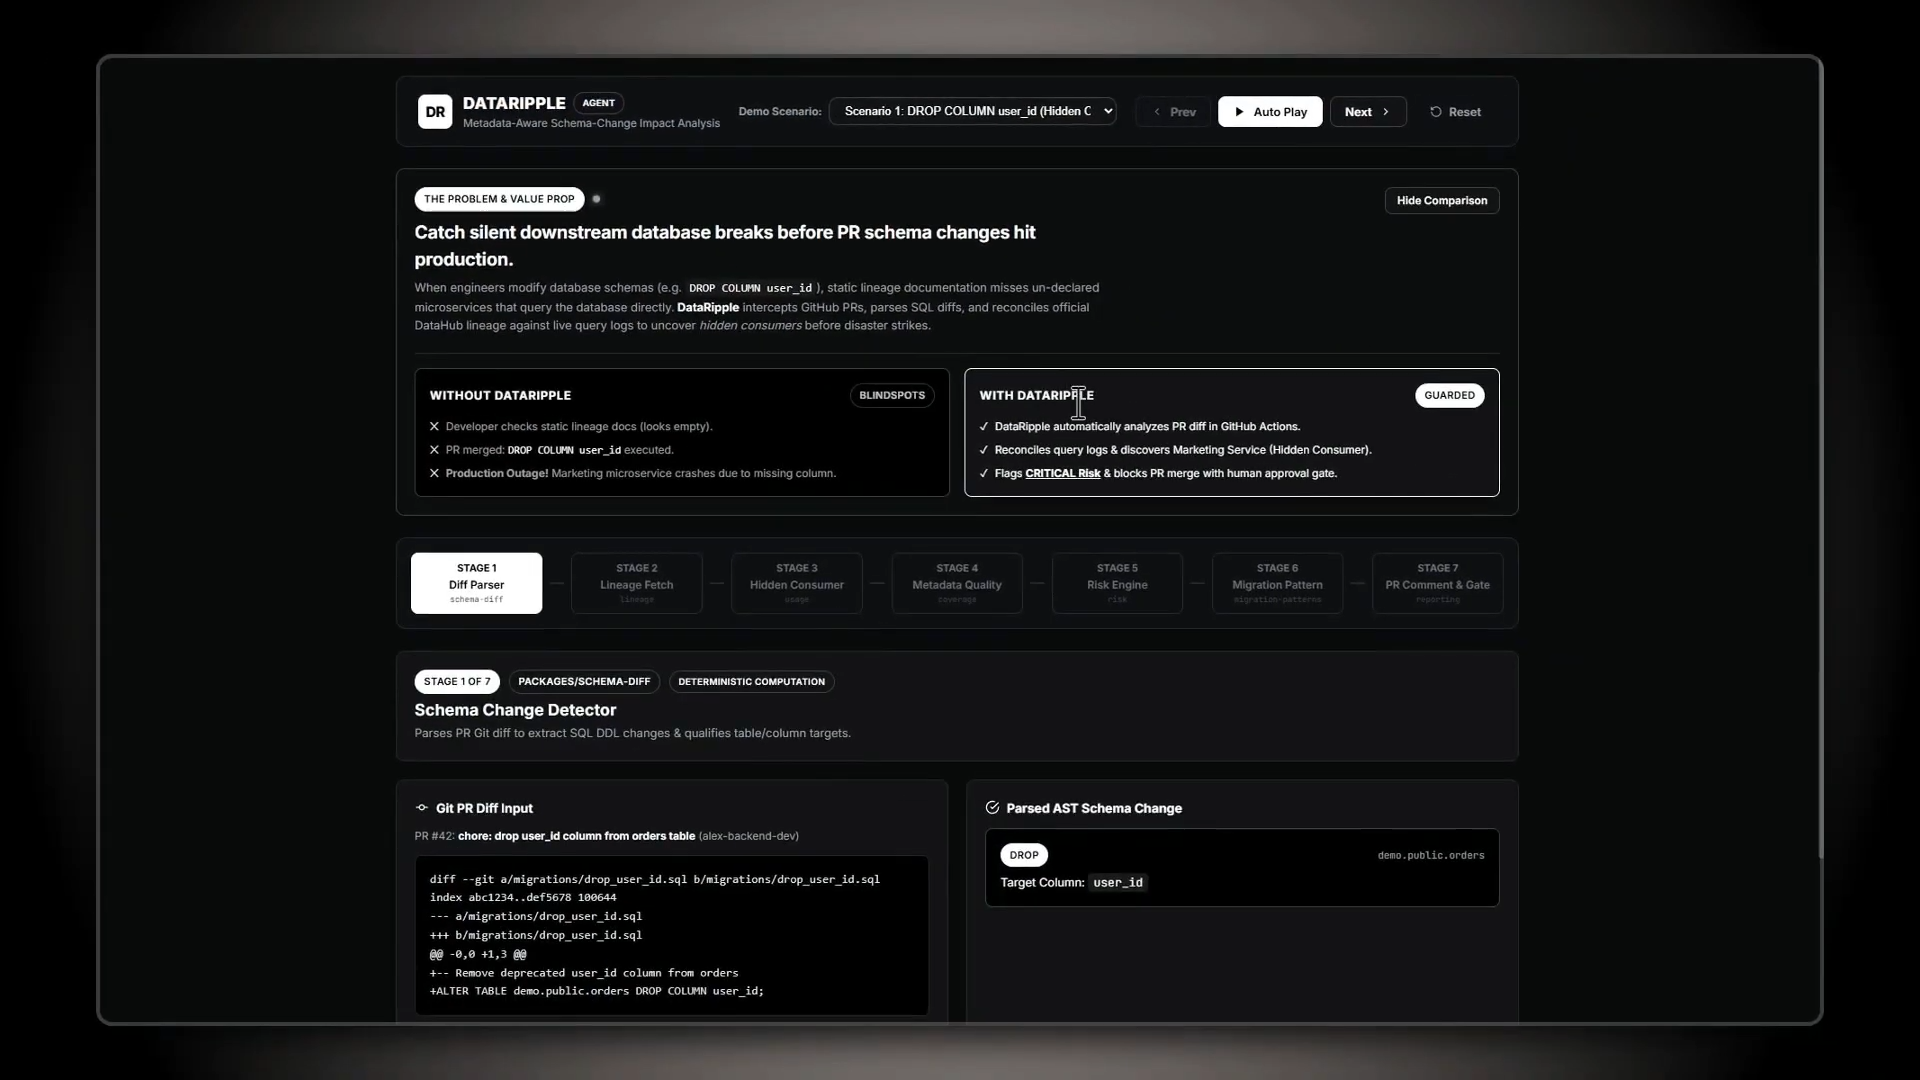
Task: Click the 'index abc1234..def5678 100644' diff line
Action: point(523,898)
